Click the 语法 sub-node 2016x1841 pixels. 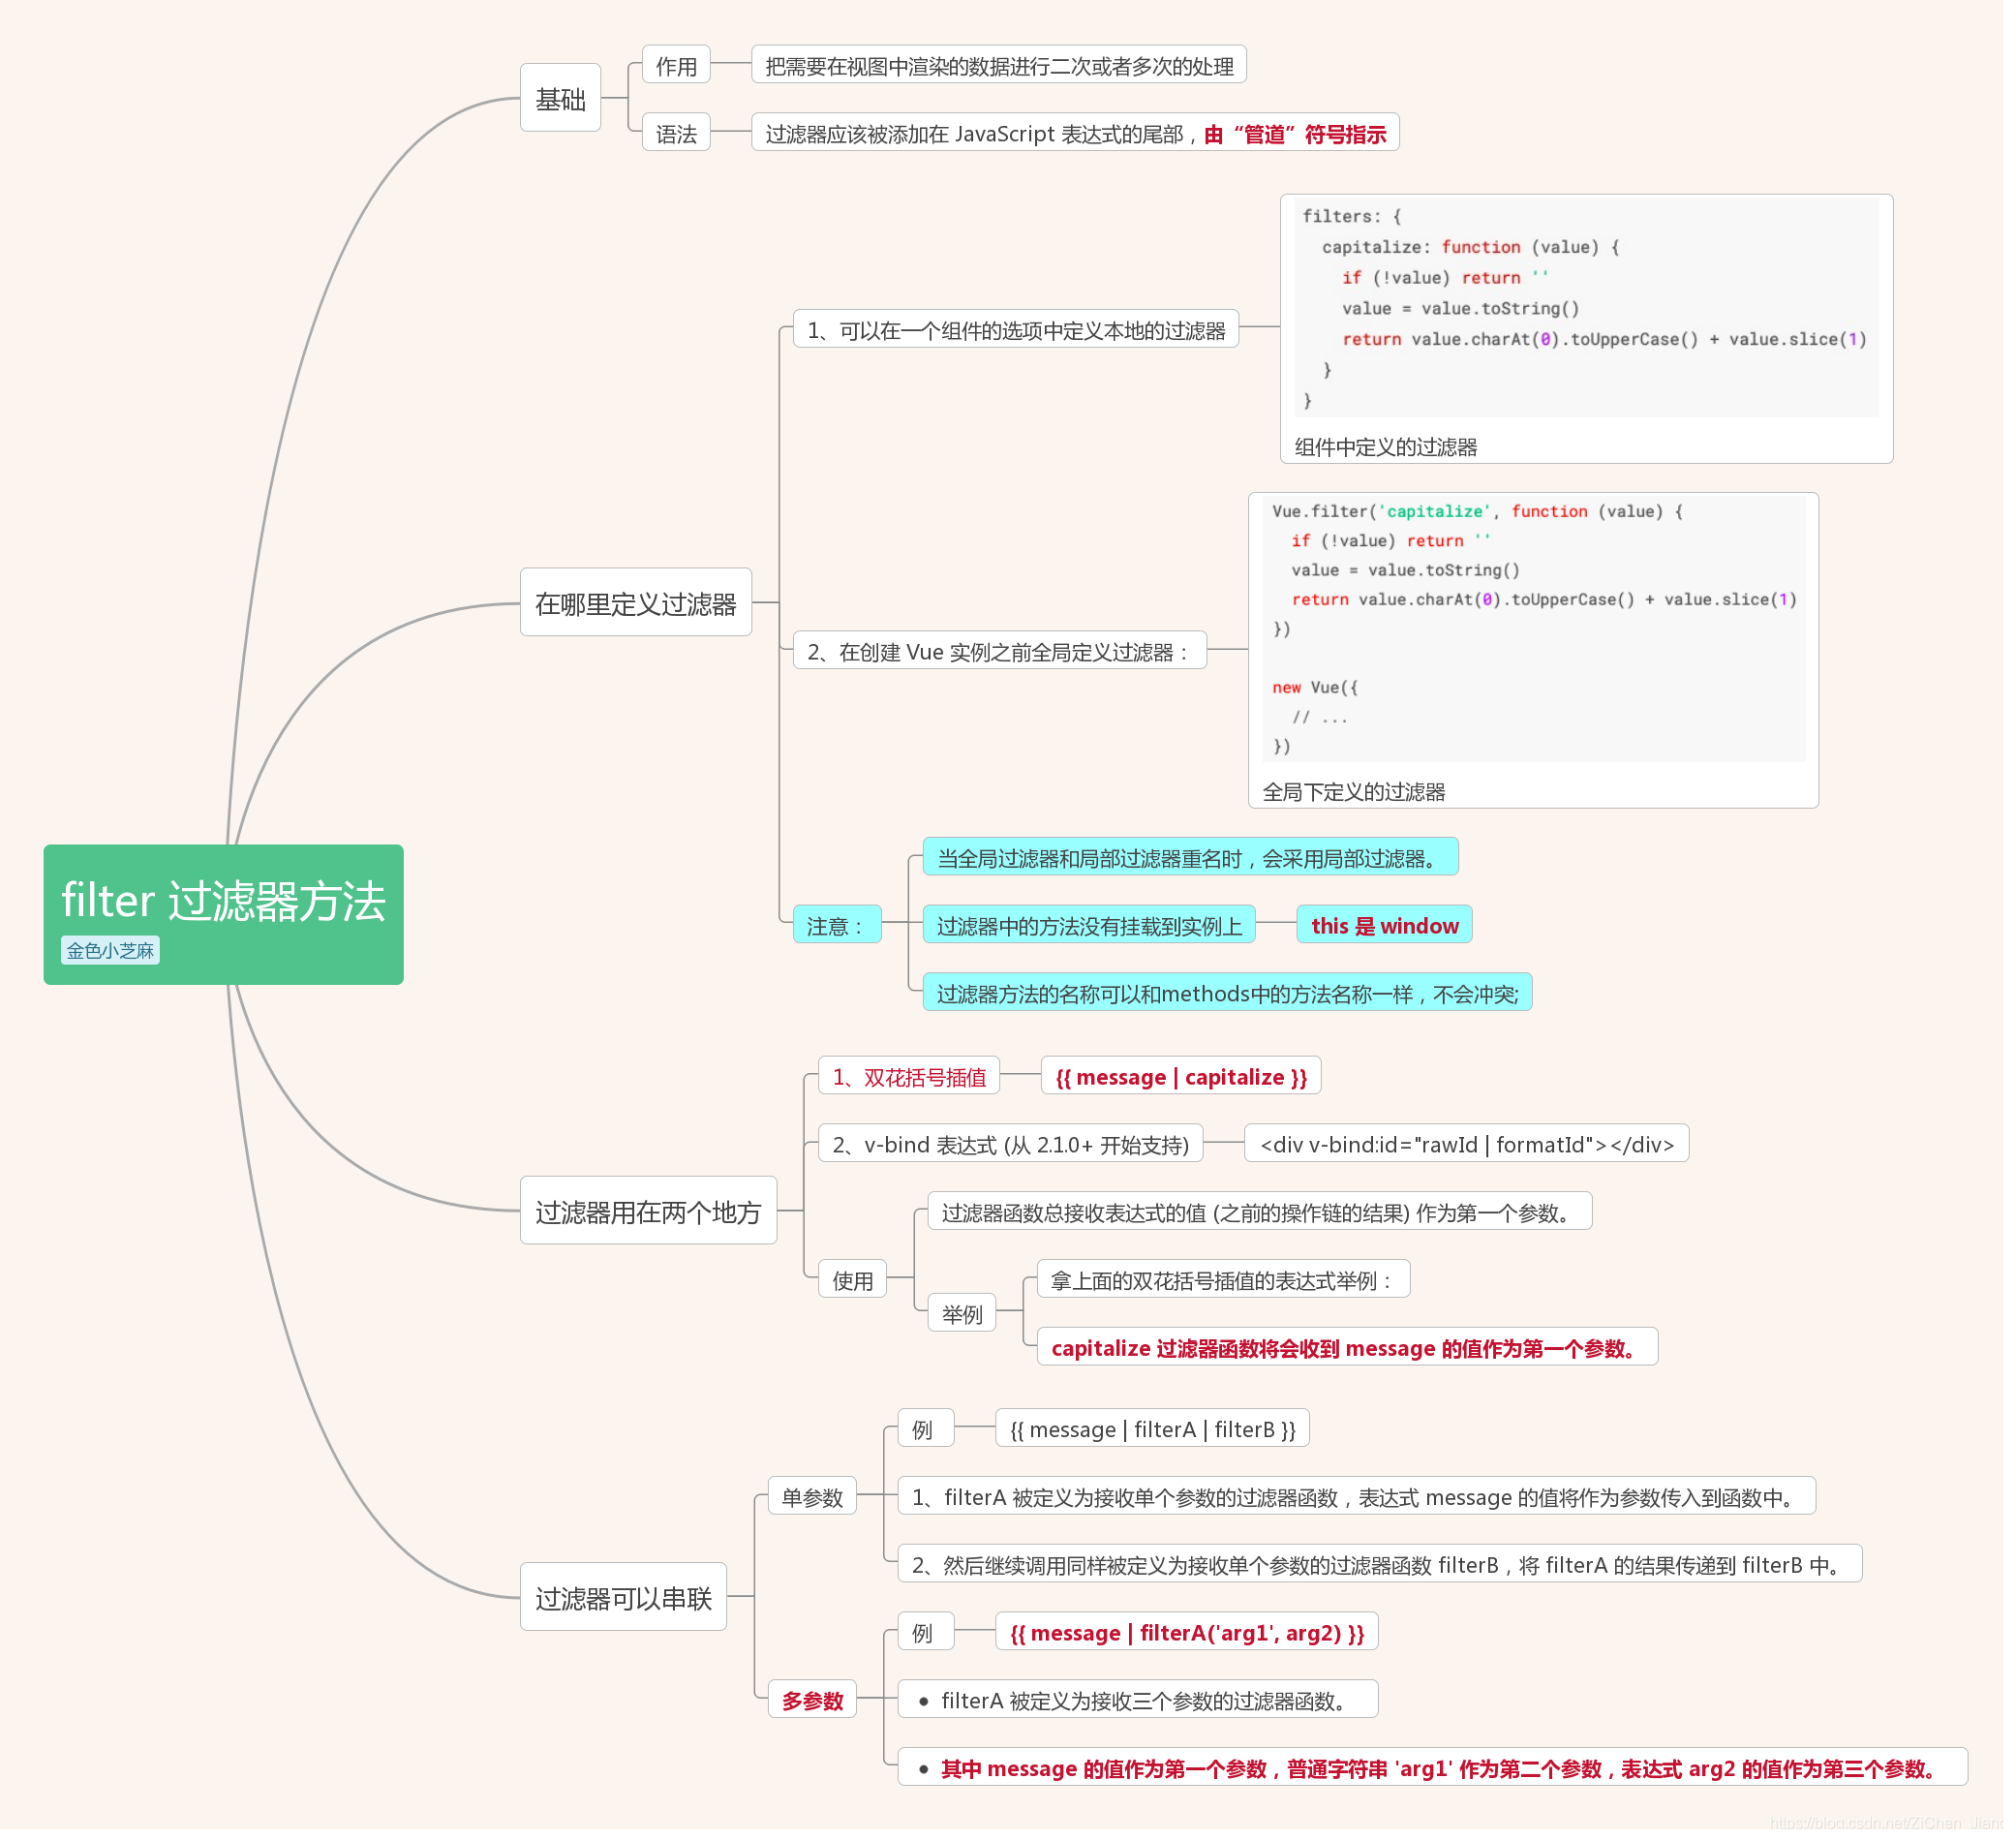click(676, 133)
